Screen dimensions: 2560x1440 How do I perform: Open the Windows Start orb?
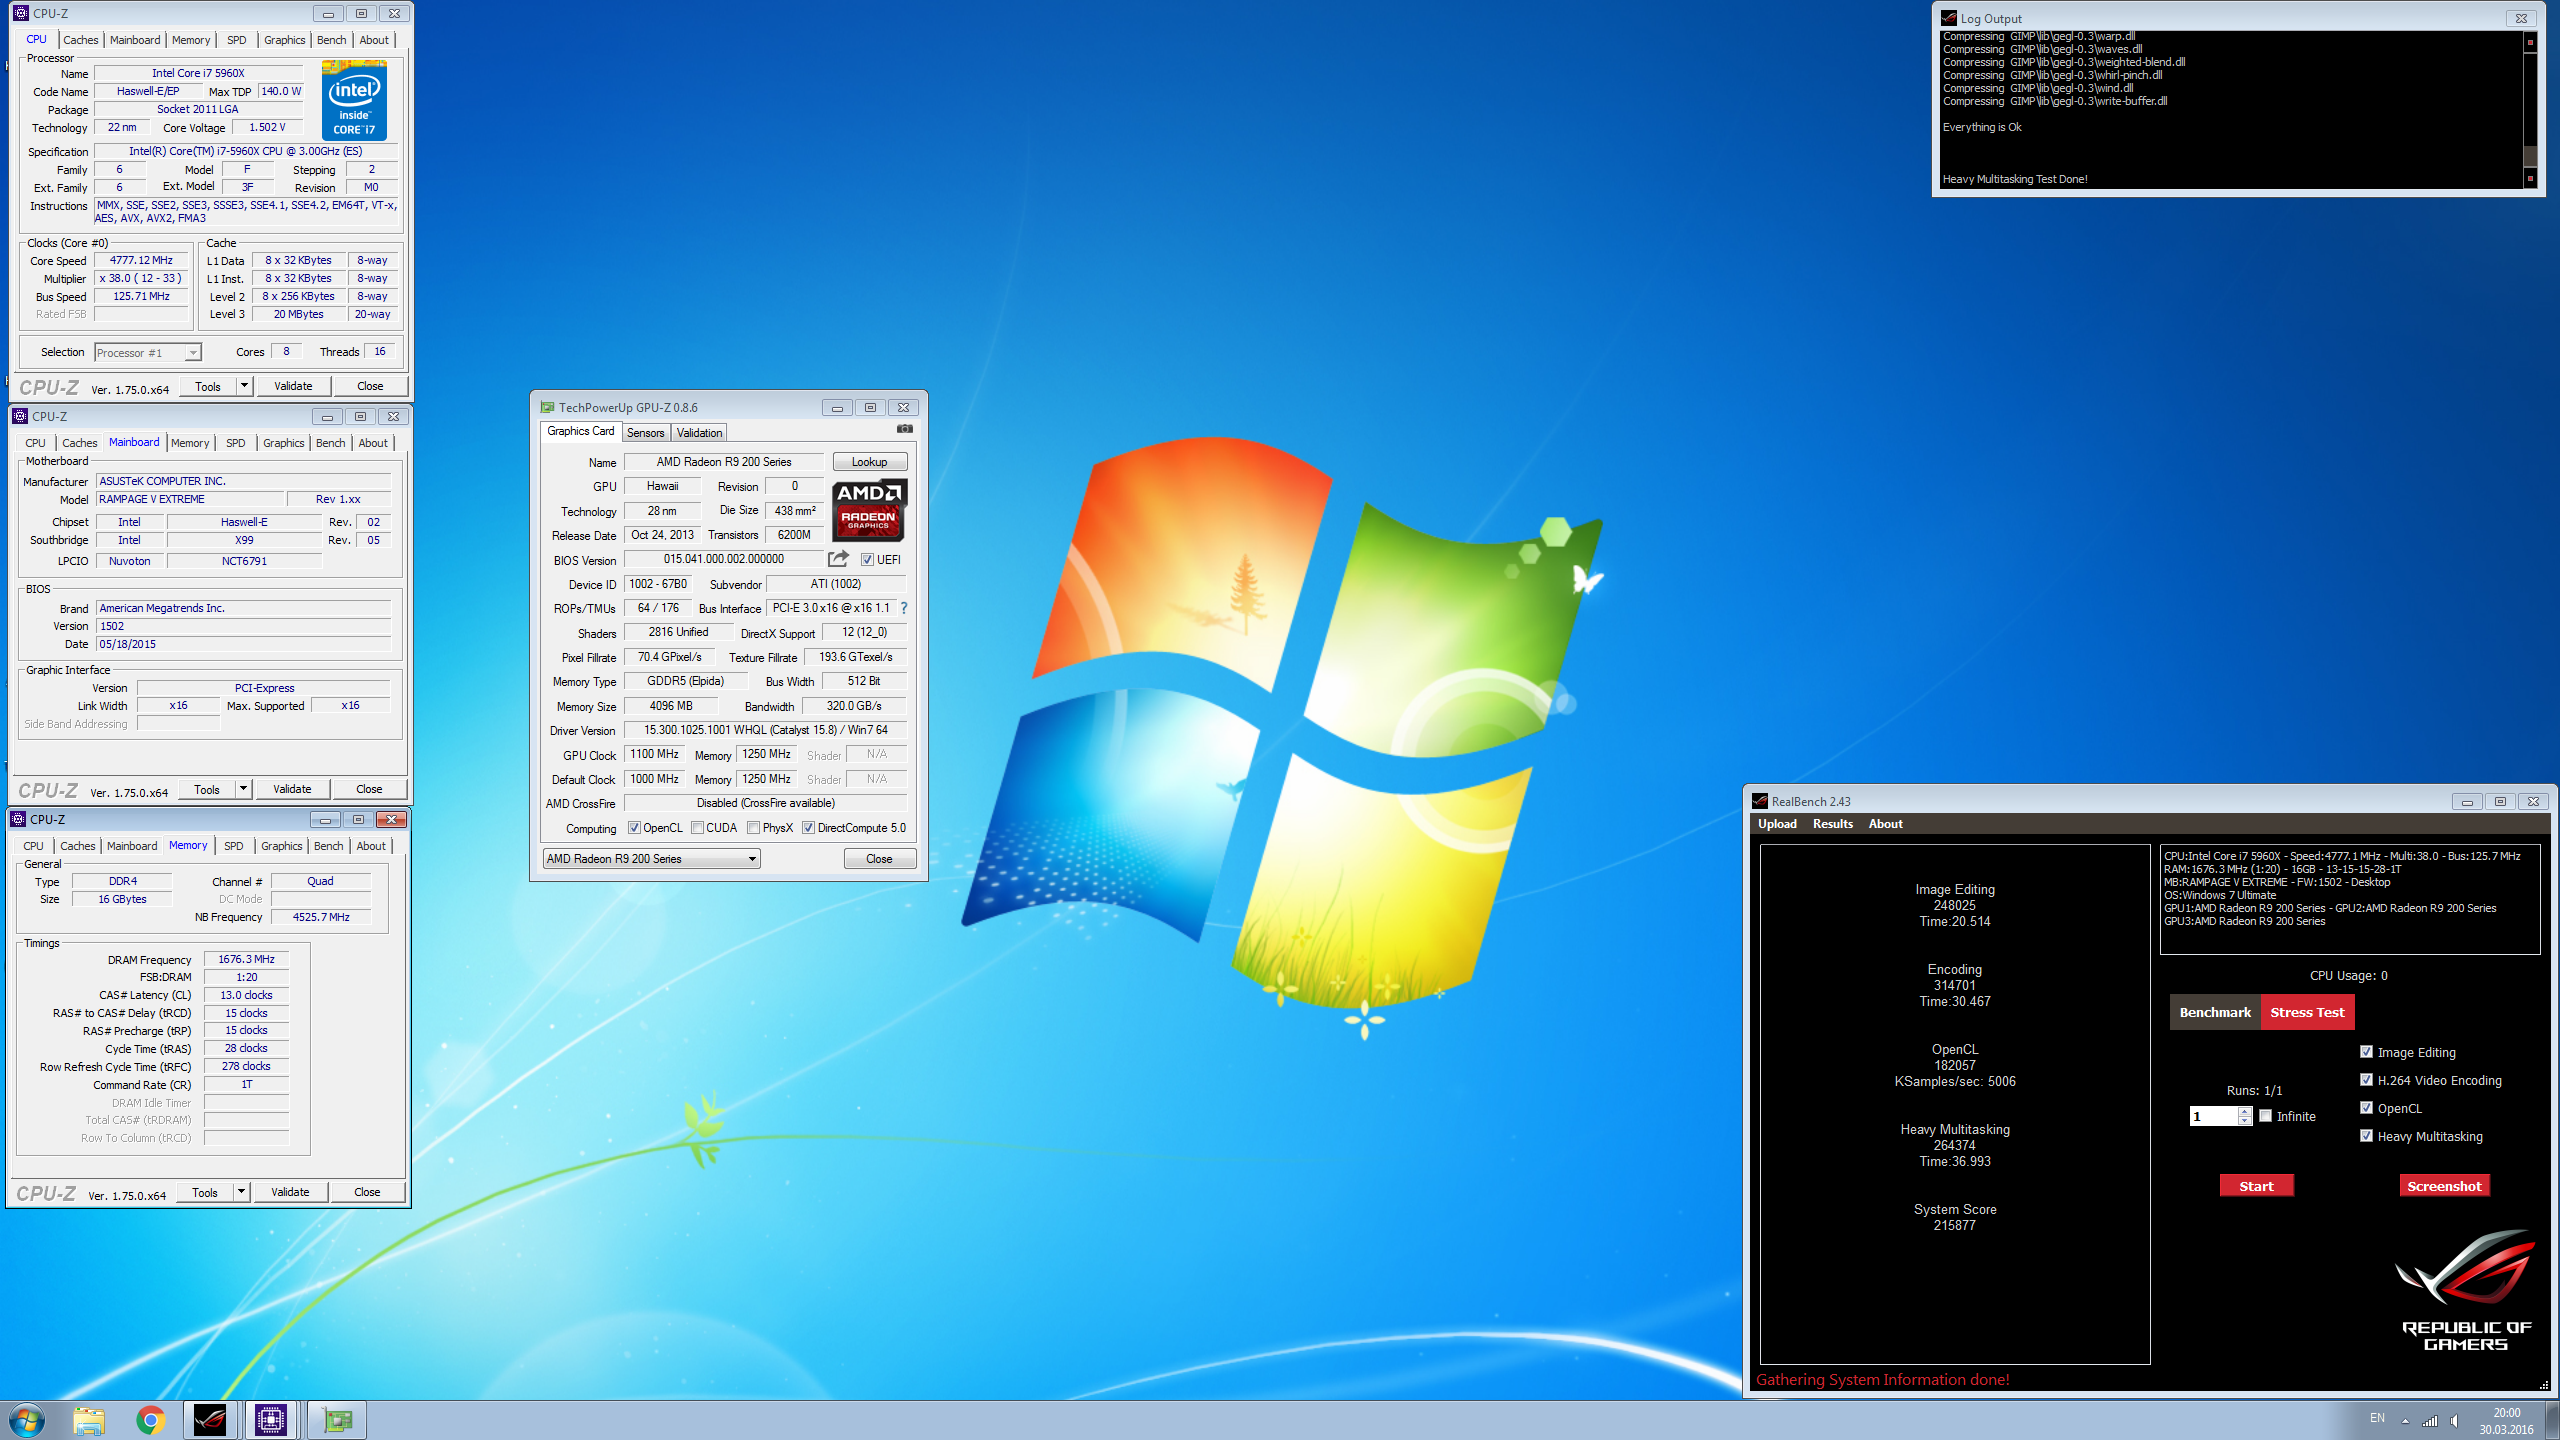click(26, 1420)
